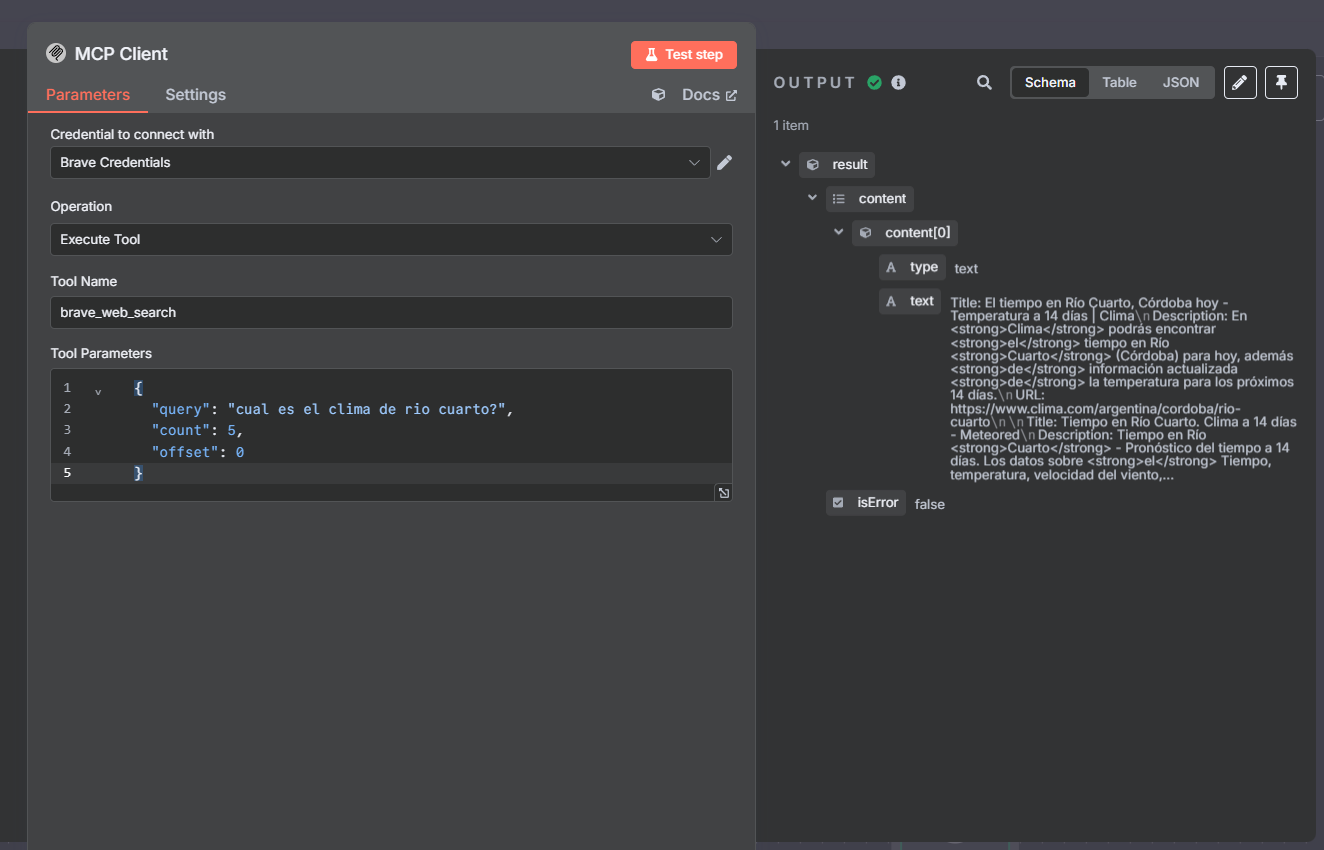Collapse the content array node
The height and width of the screenshot is (850, 1324).
[812, 198]
